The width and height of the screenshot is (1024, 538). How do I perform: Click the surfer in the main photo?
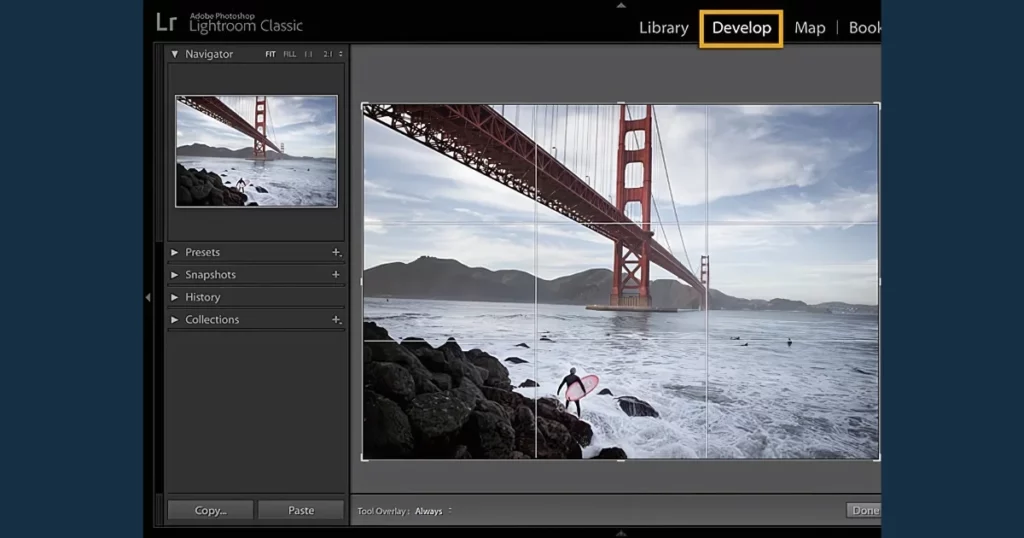tap(577, 391)
